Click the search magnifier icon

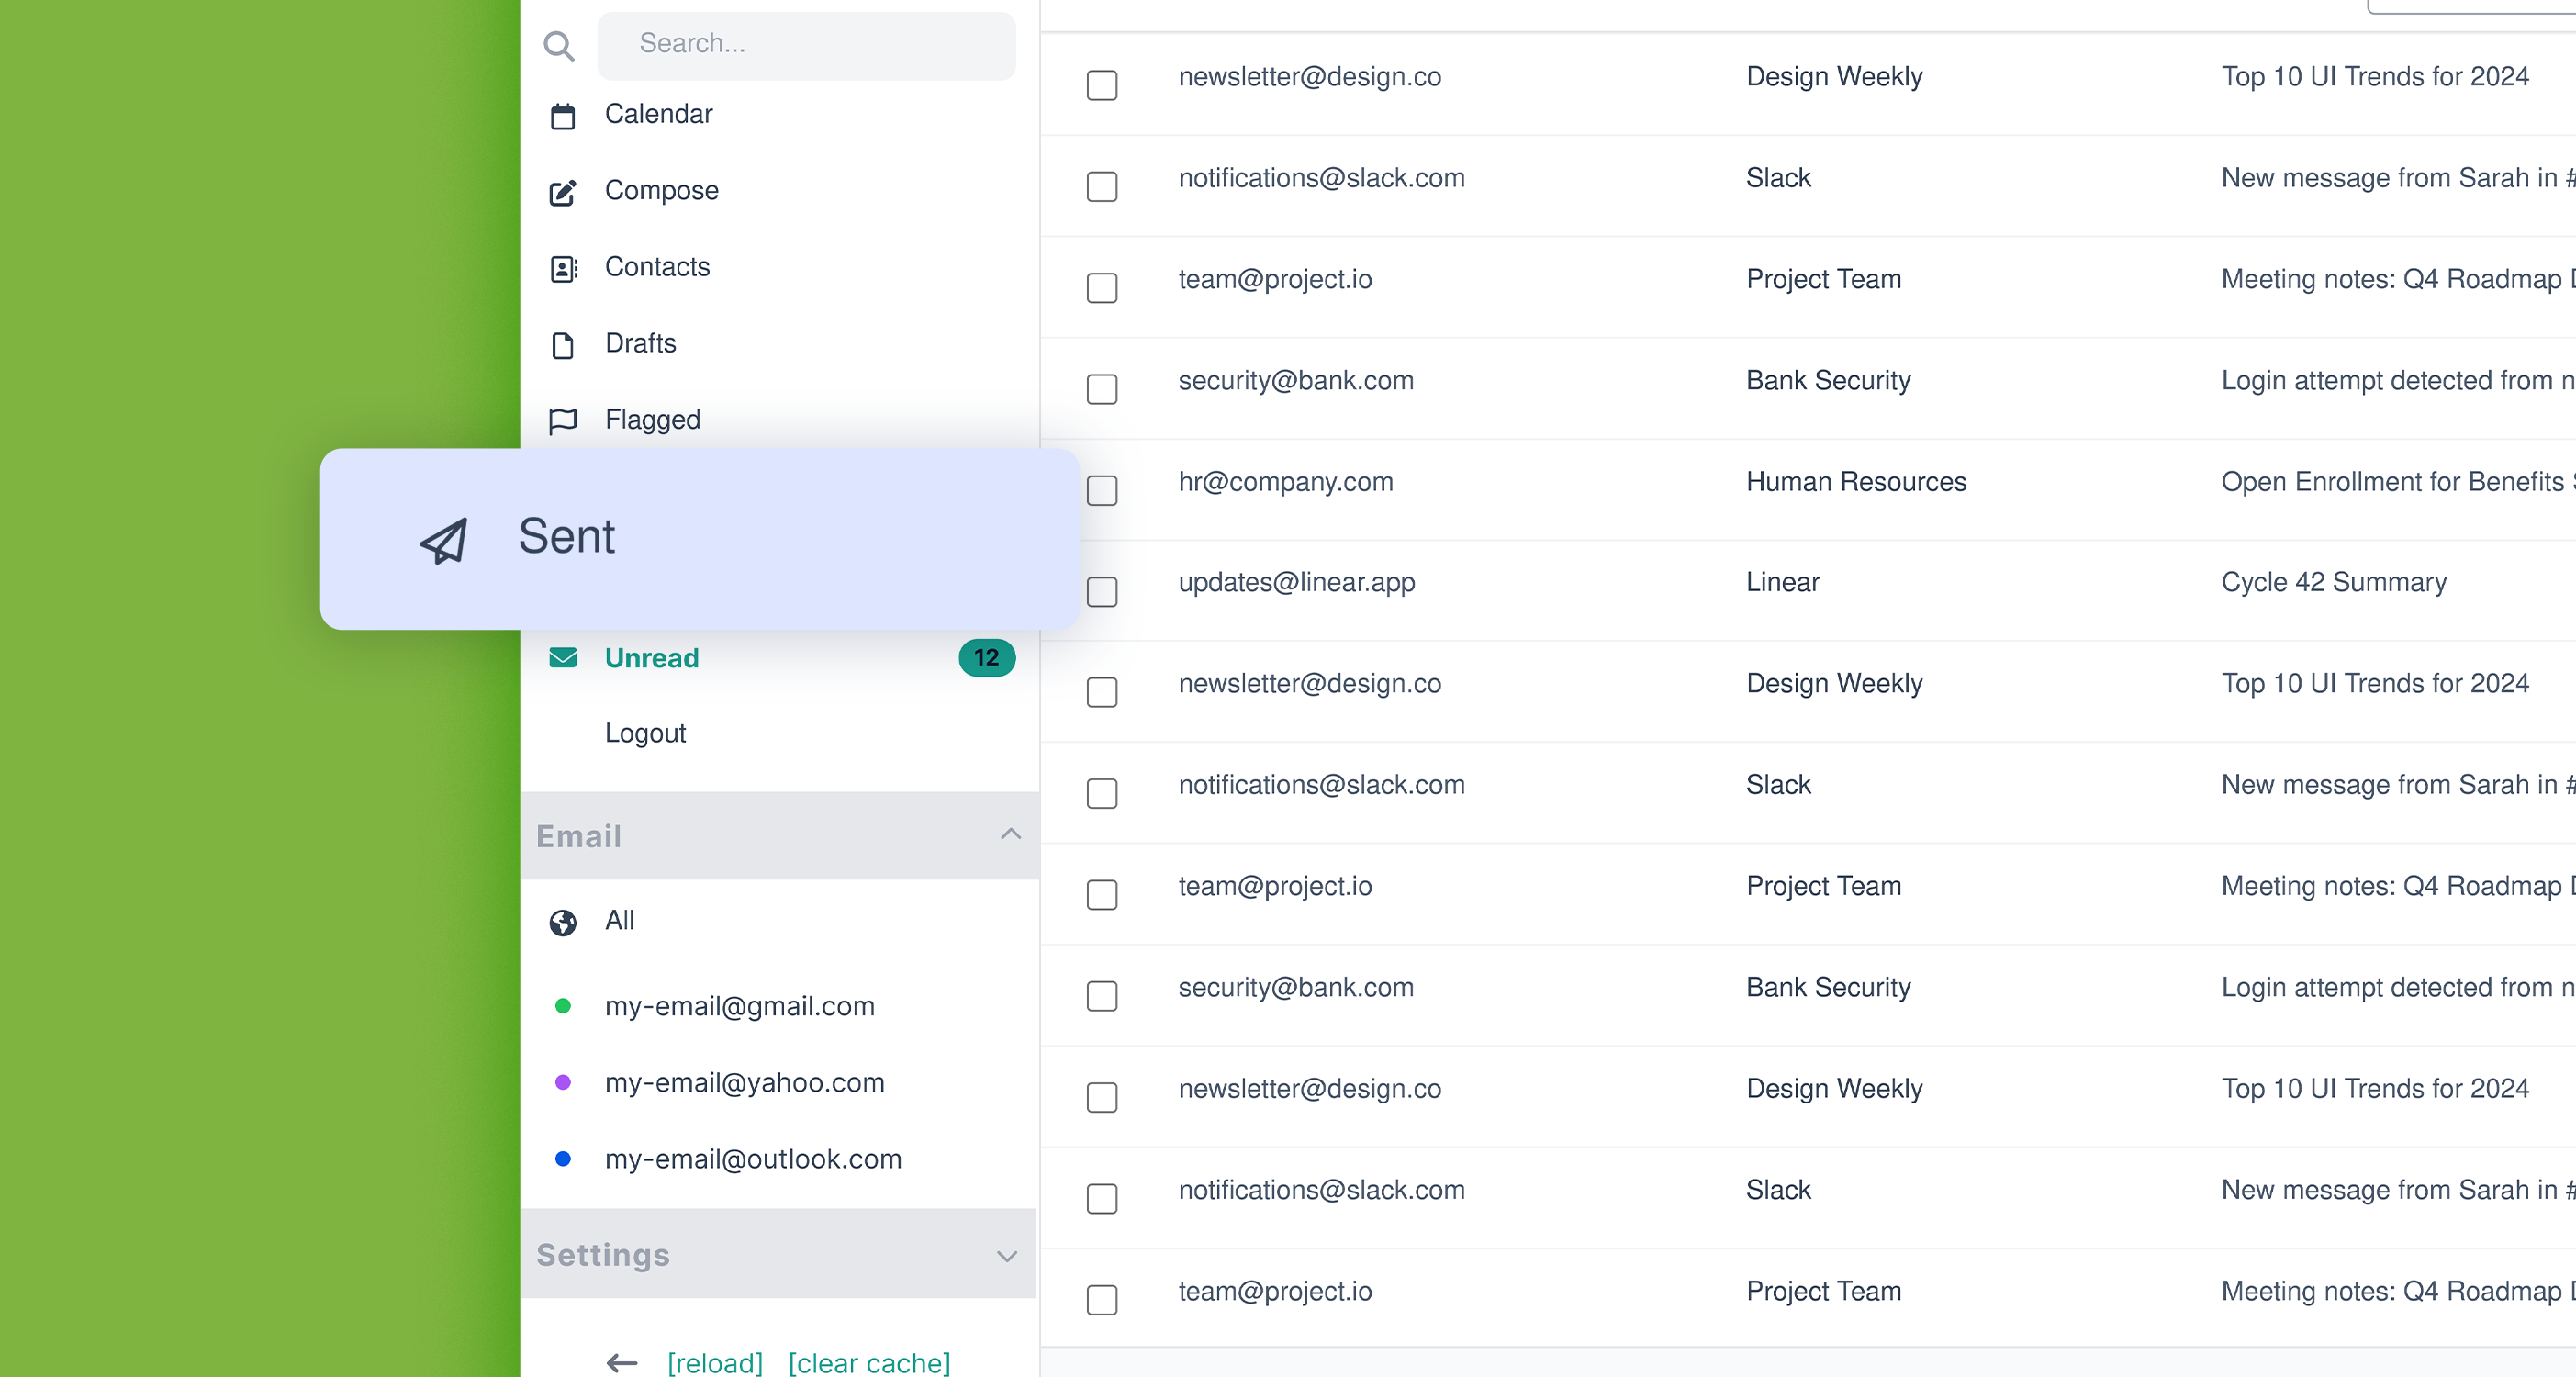pos(559,46)
